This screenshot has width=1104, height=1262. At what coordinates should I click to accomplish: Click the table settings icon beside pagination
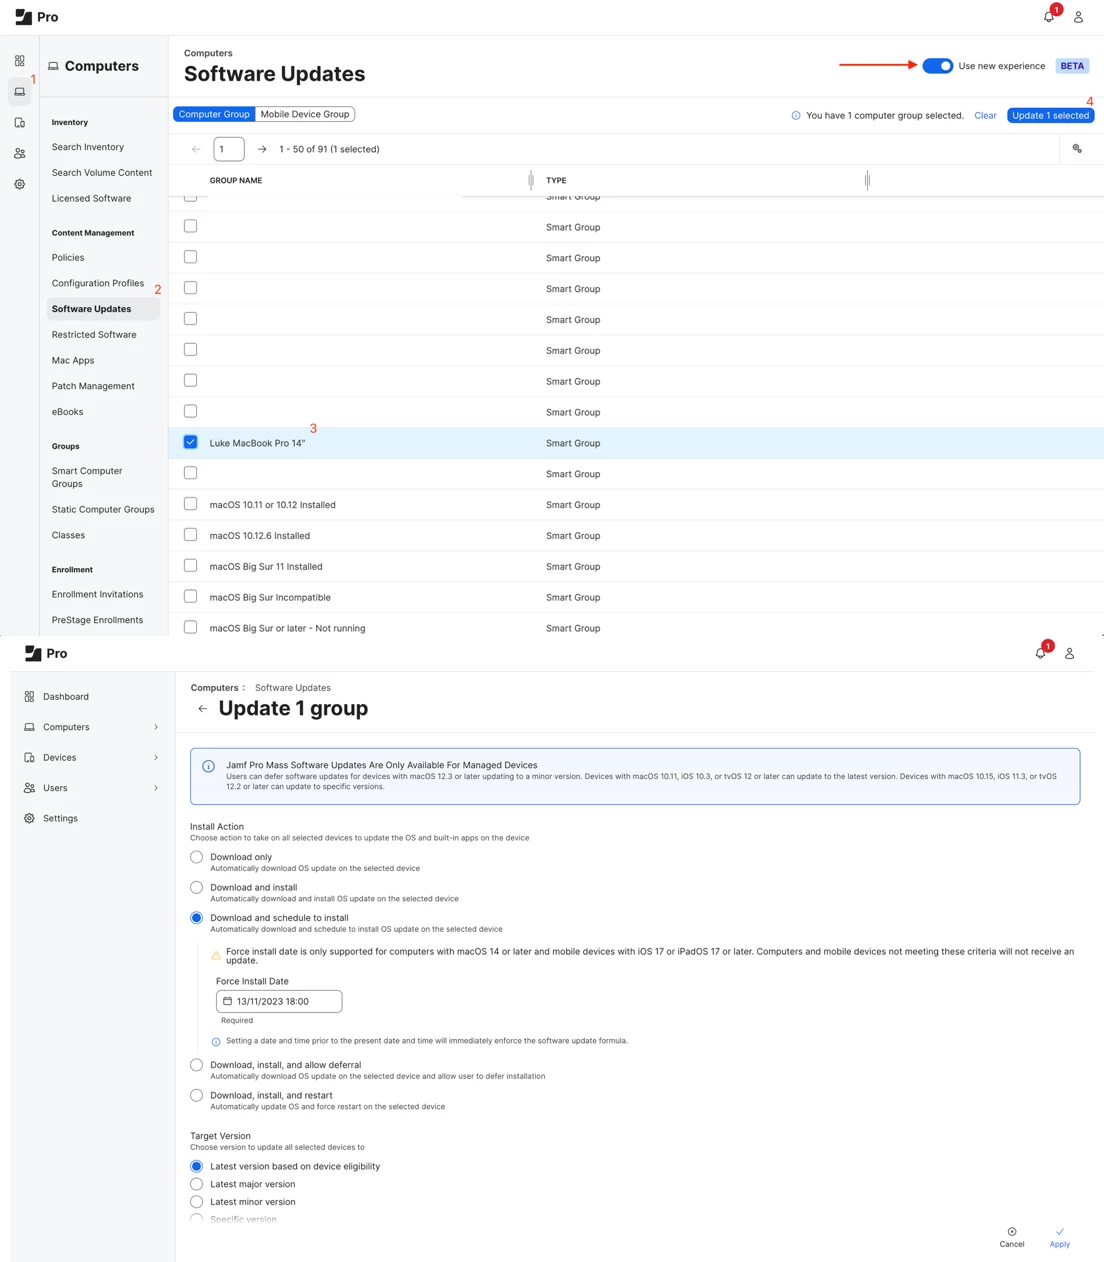coord(1077,149)
